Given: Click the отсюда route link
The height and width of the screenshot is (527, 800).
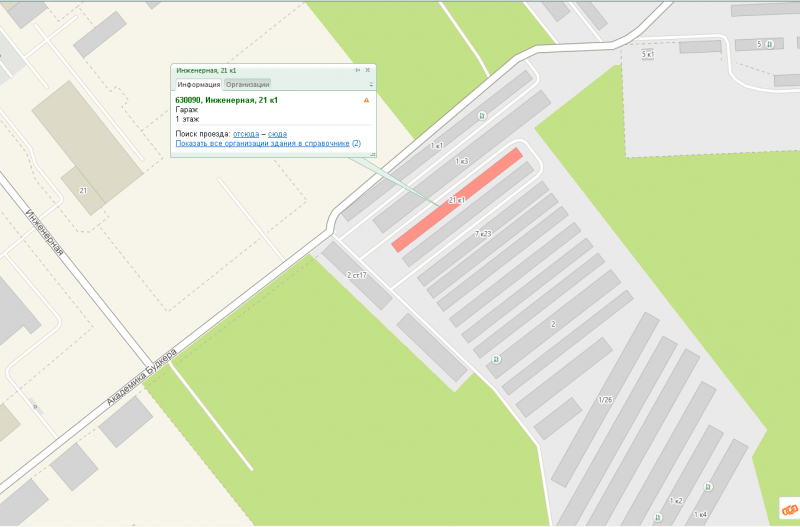Looking at the screenshot, I should coord(246,134).
